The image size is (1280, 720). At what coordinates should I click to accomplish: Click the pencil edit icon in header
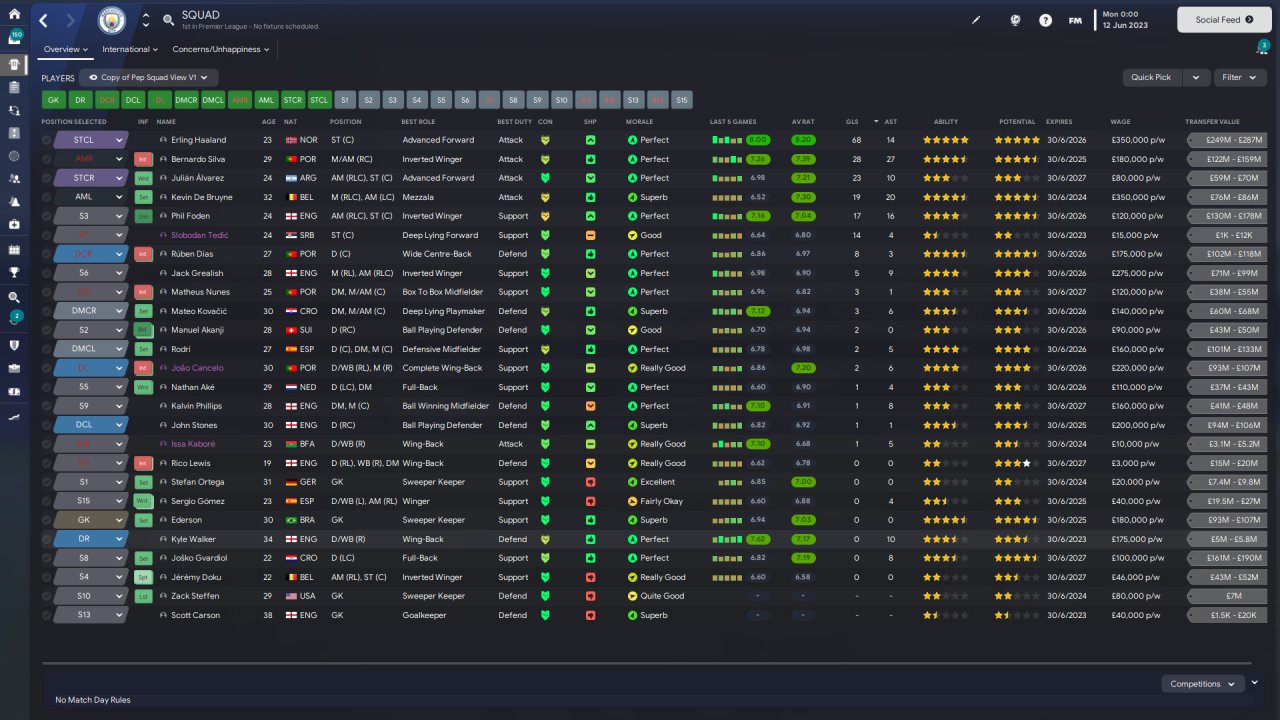coord(976,20)
